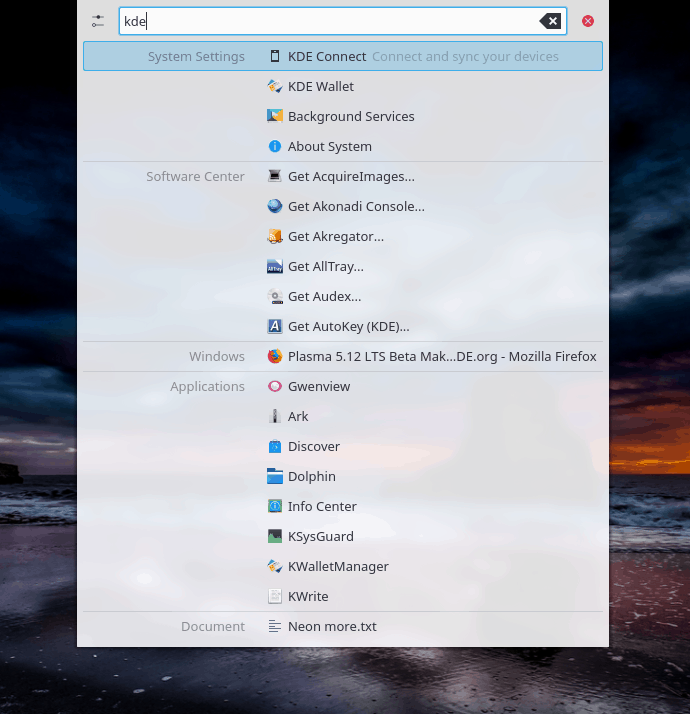Viewport: 690px width, 714px height.
Task: Choose 'Get AcquireImages...' result
Action: pyautogui.click(x=351, y=176)
